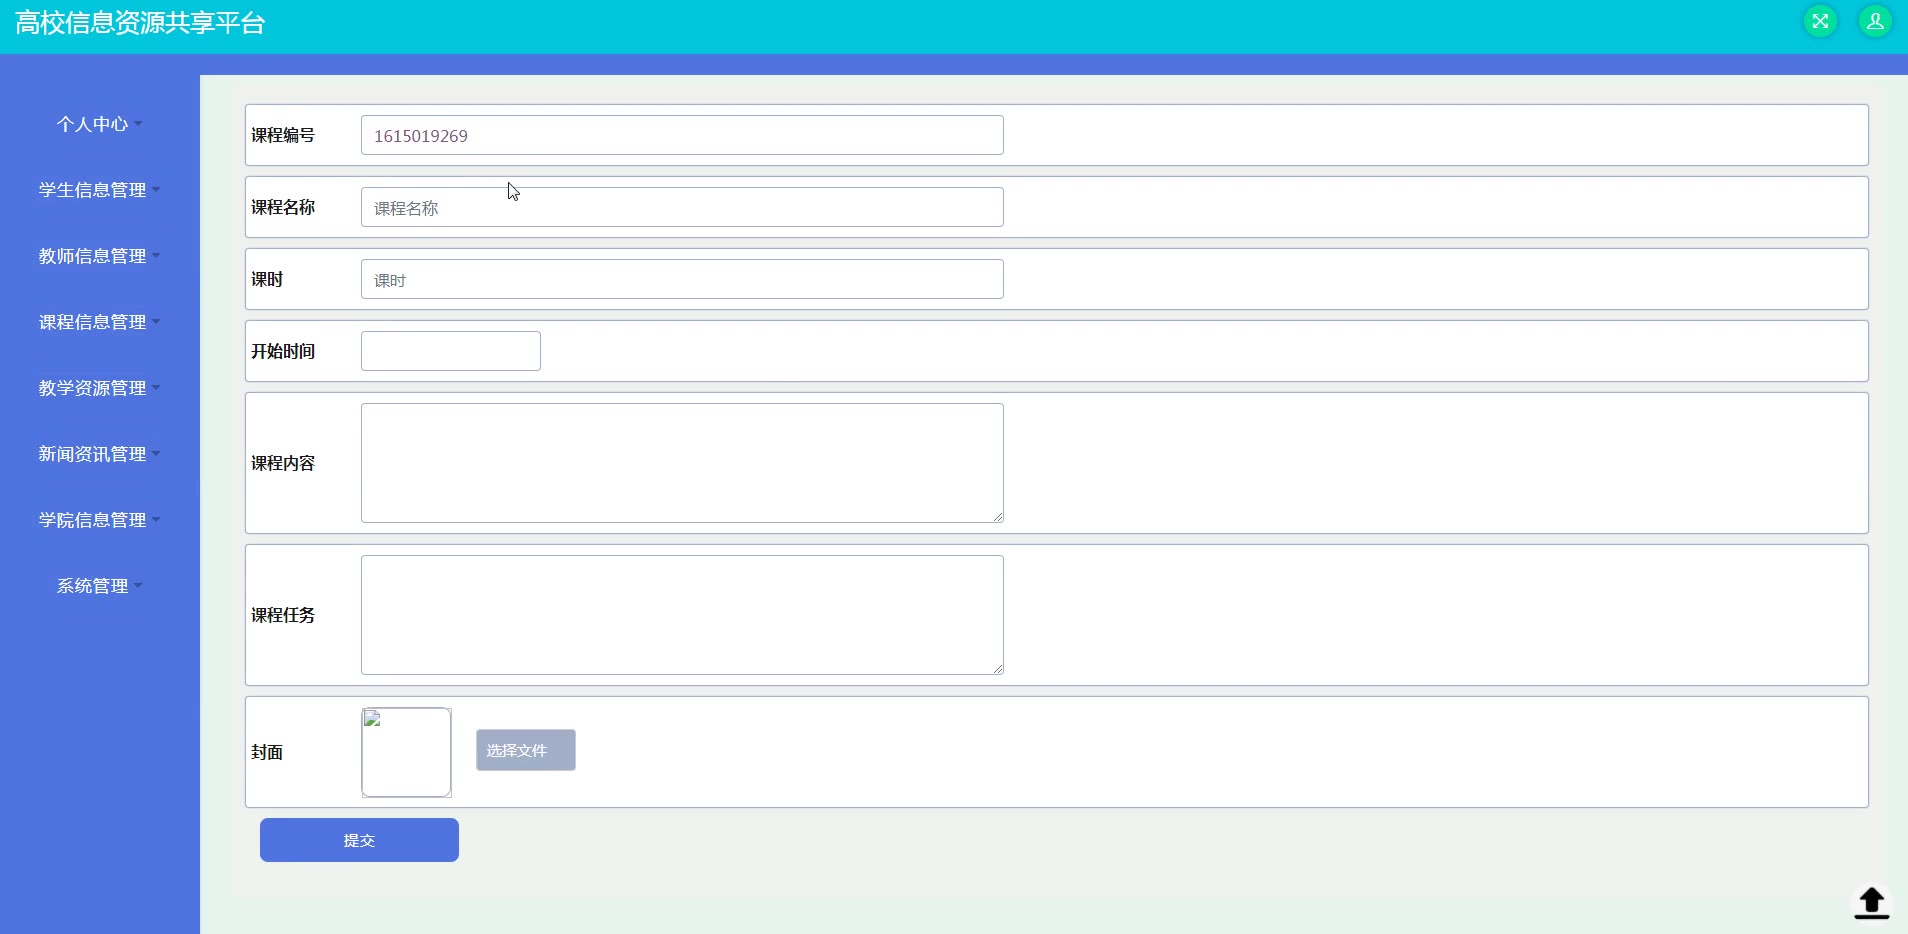
Task: Click the 课程编号 field label
Action: (283, 135)
